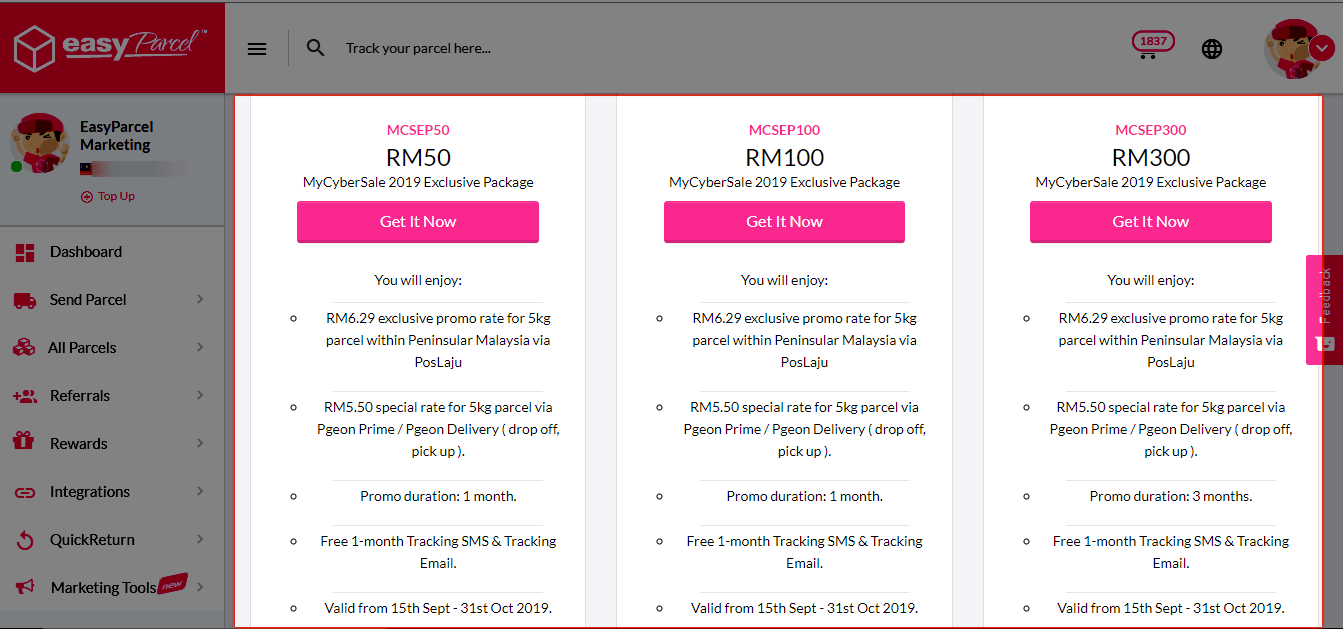Expand the All Parcels submenu chevron
The height and width of the screenshot is (629, 1343).
click(200, 347)
